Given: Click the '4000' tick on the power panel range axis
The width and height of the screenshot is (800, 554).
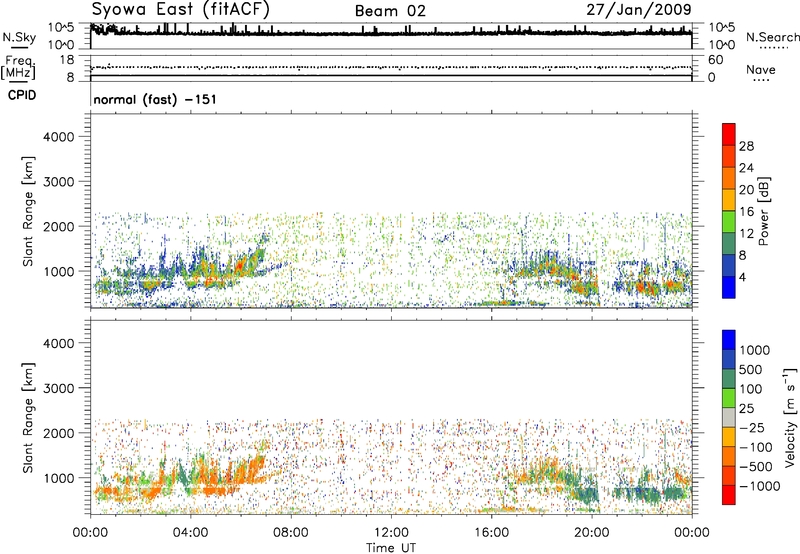Looking at the screenshot, I should (59, 137).
